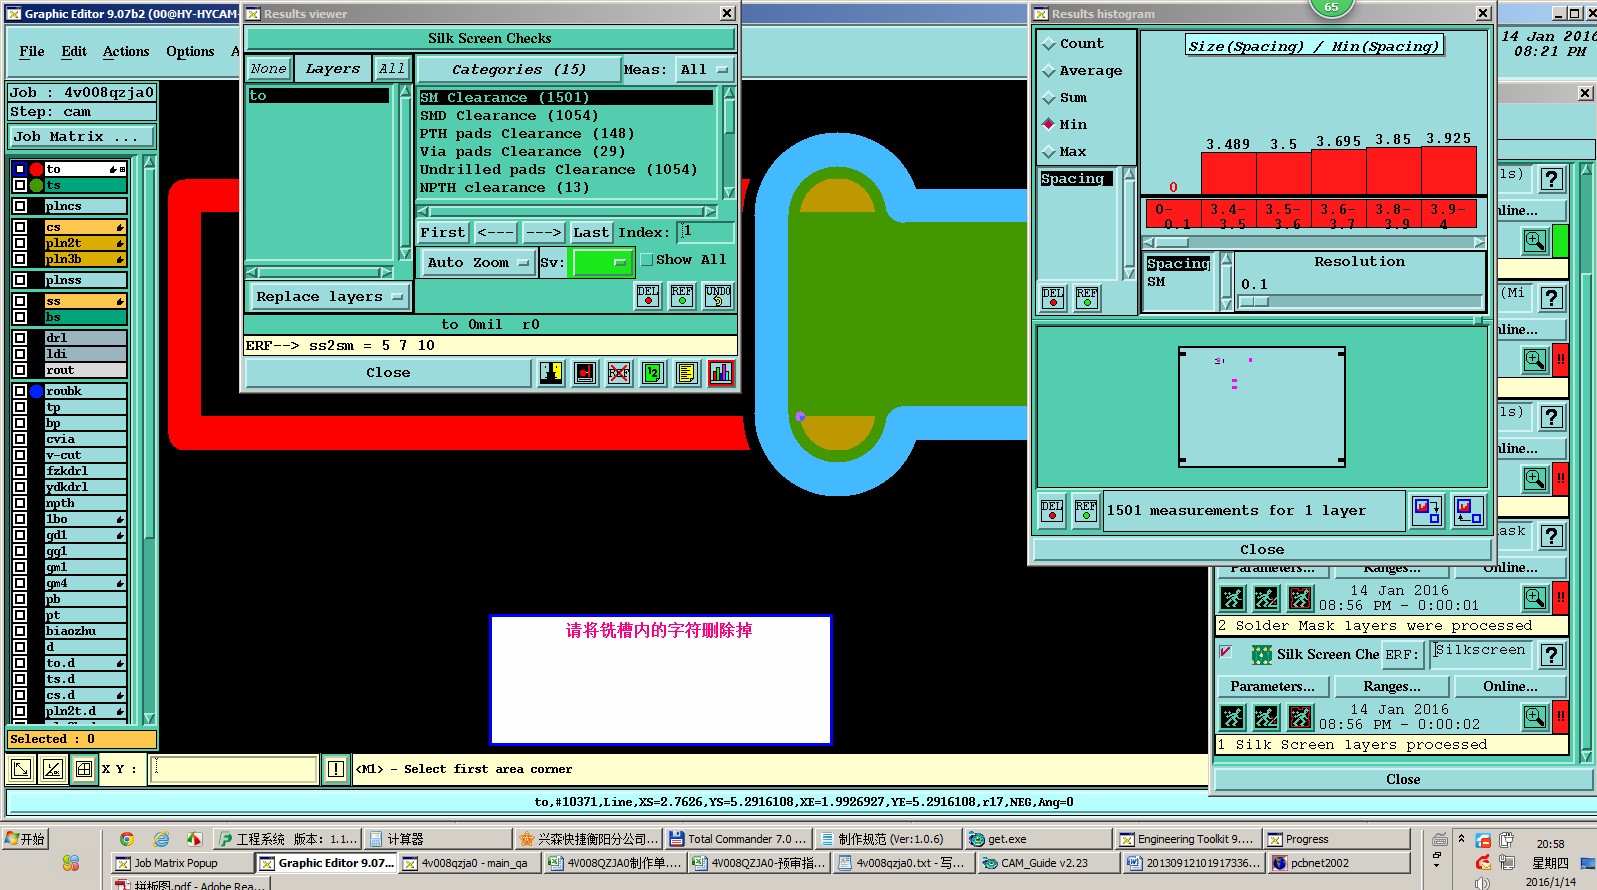
Task: Open the Auto Zoom dropdown
Action: point(476,263)
